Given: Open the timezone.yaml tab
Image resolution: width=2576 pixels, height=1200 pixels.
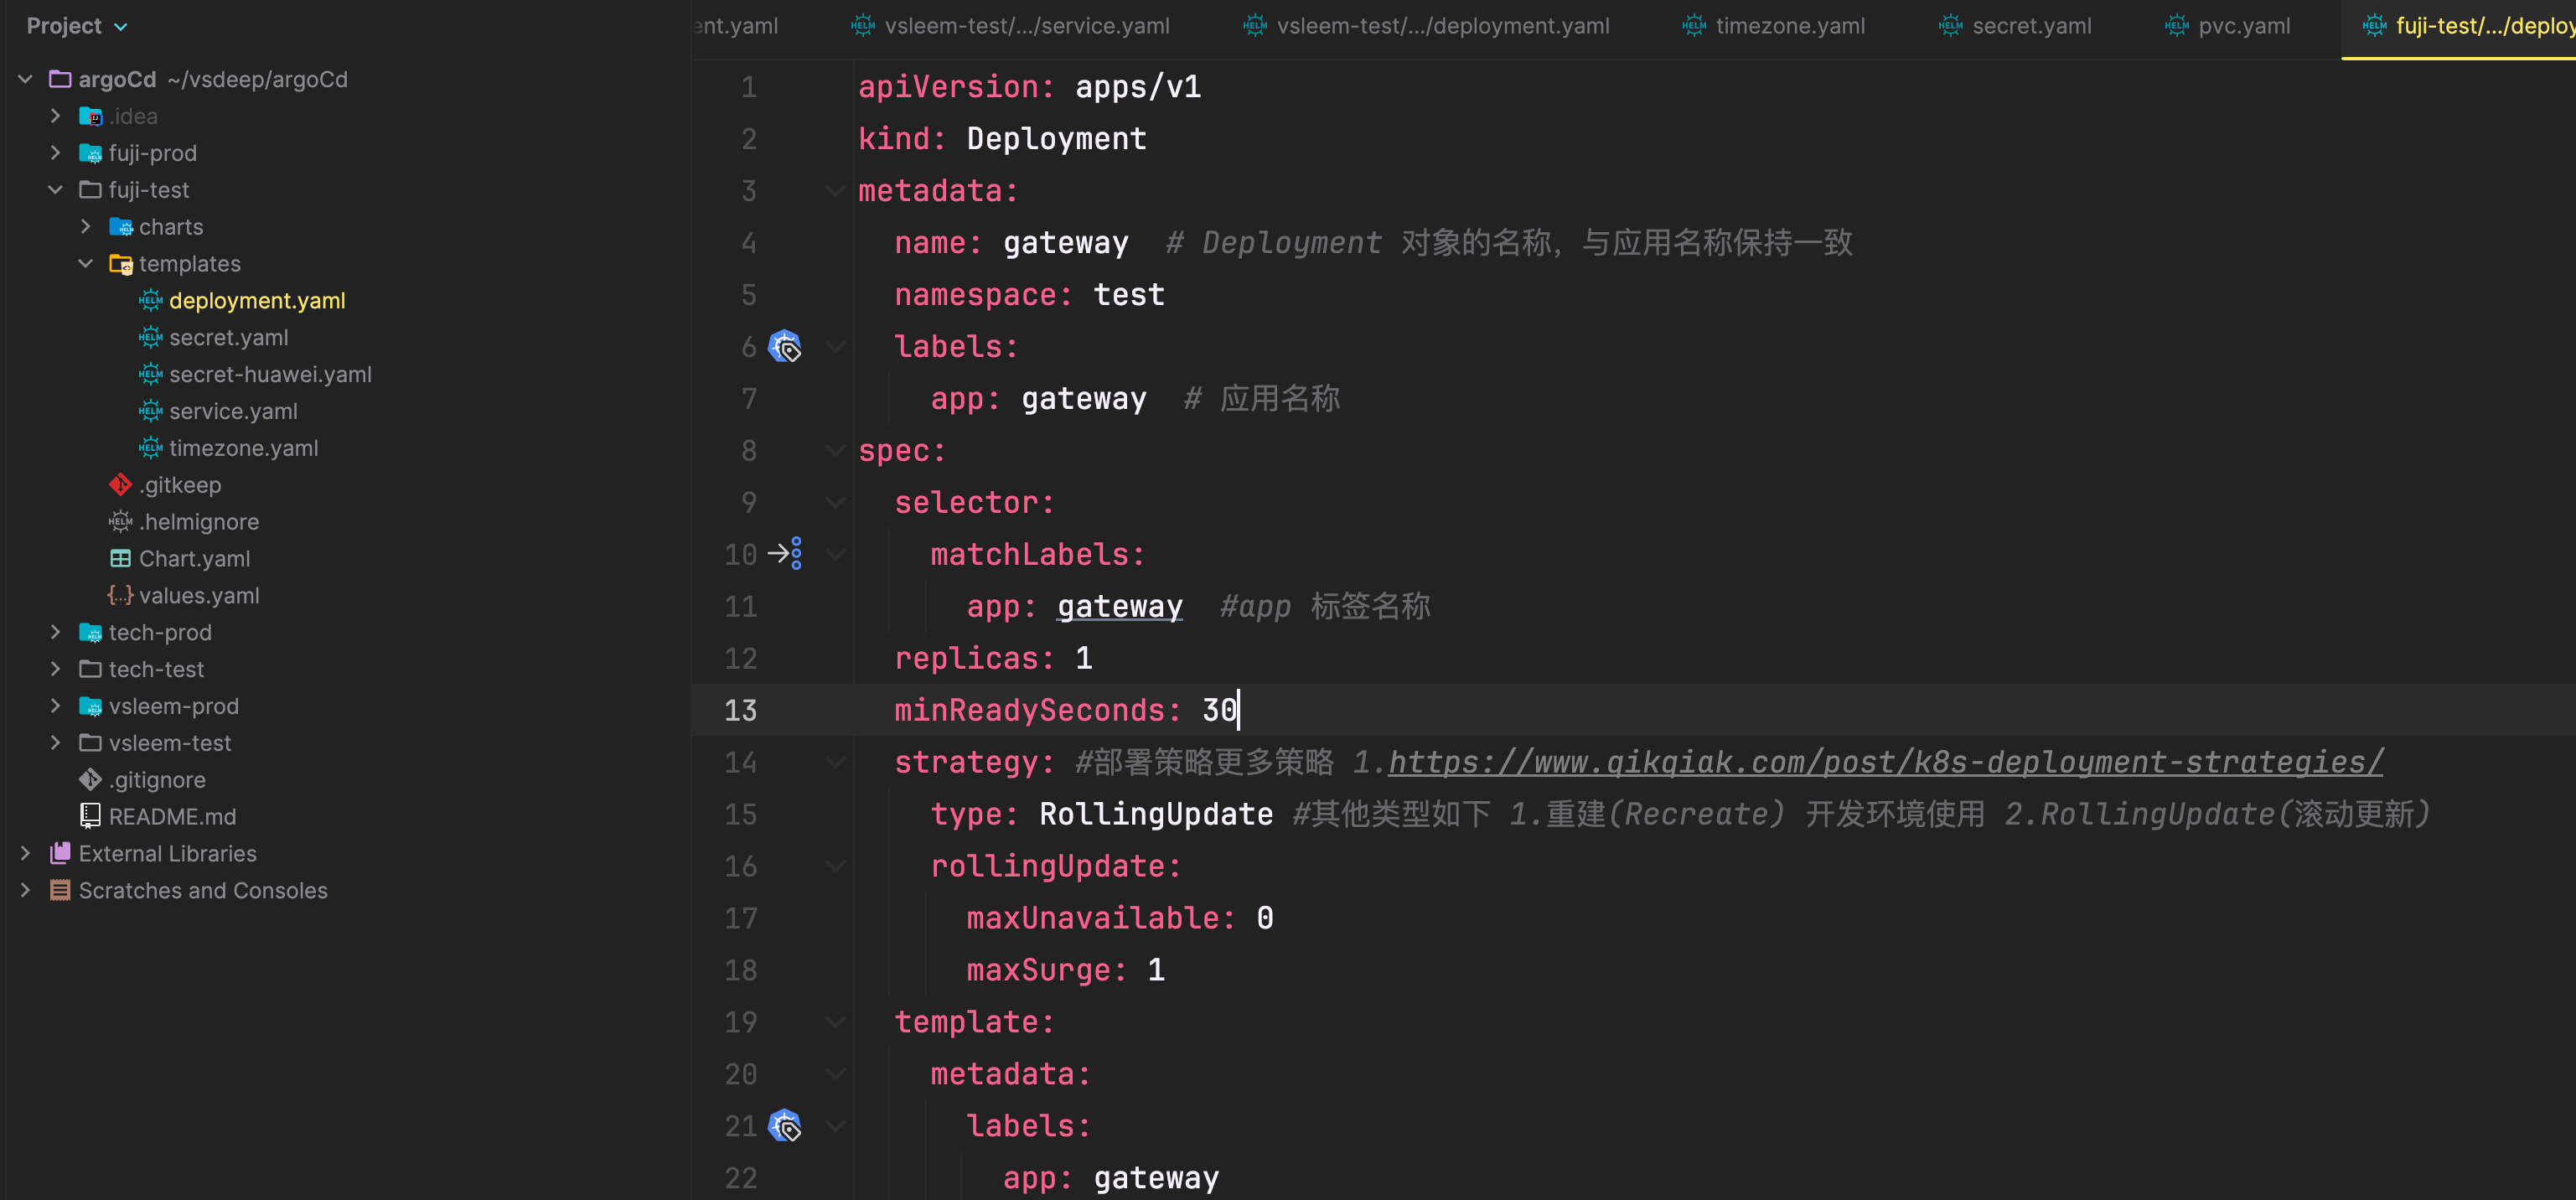Looking at the screenshot, I should point(1791,24).
